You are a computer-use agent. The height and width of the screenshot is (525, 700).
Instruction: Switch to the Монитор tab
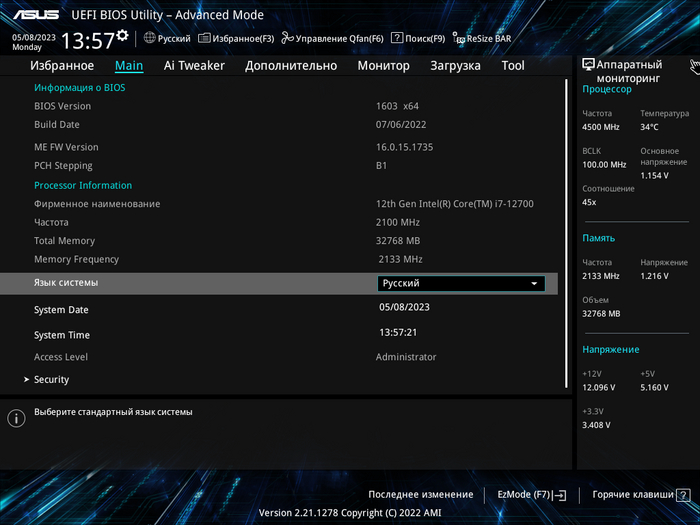(383, 66)
